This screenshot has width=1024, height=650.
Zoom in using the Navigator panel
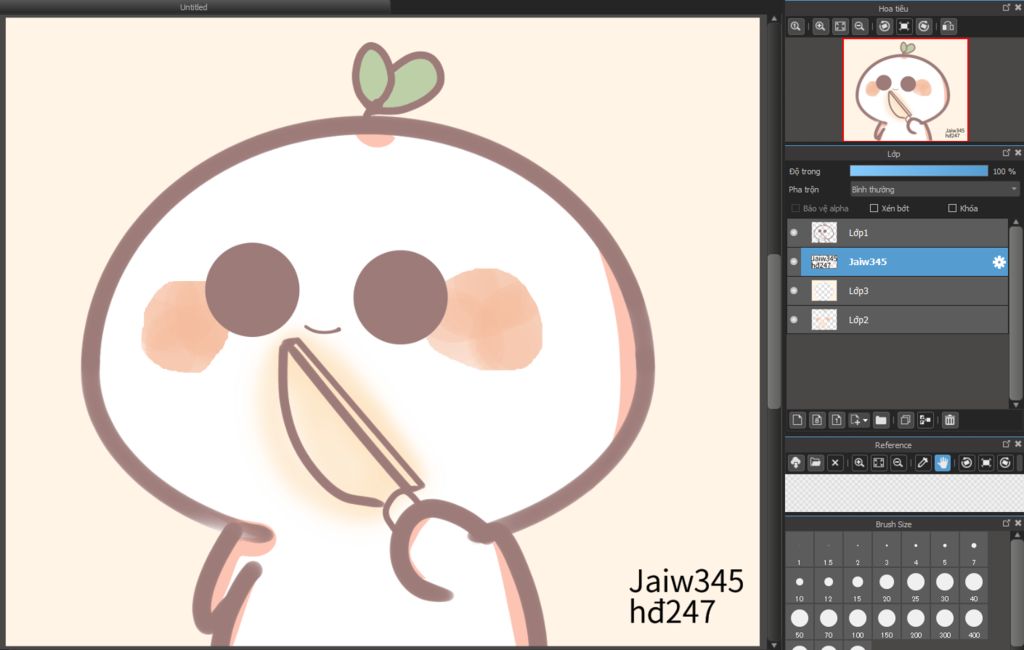coord(820,27)
